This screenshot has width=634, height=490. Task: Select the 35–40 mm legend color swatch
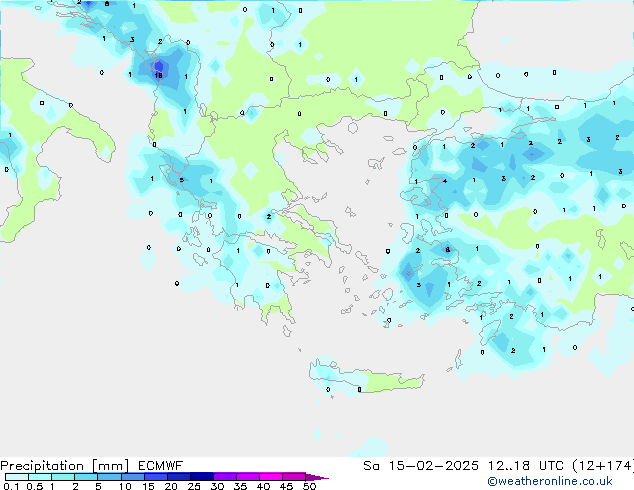point(247,477)
